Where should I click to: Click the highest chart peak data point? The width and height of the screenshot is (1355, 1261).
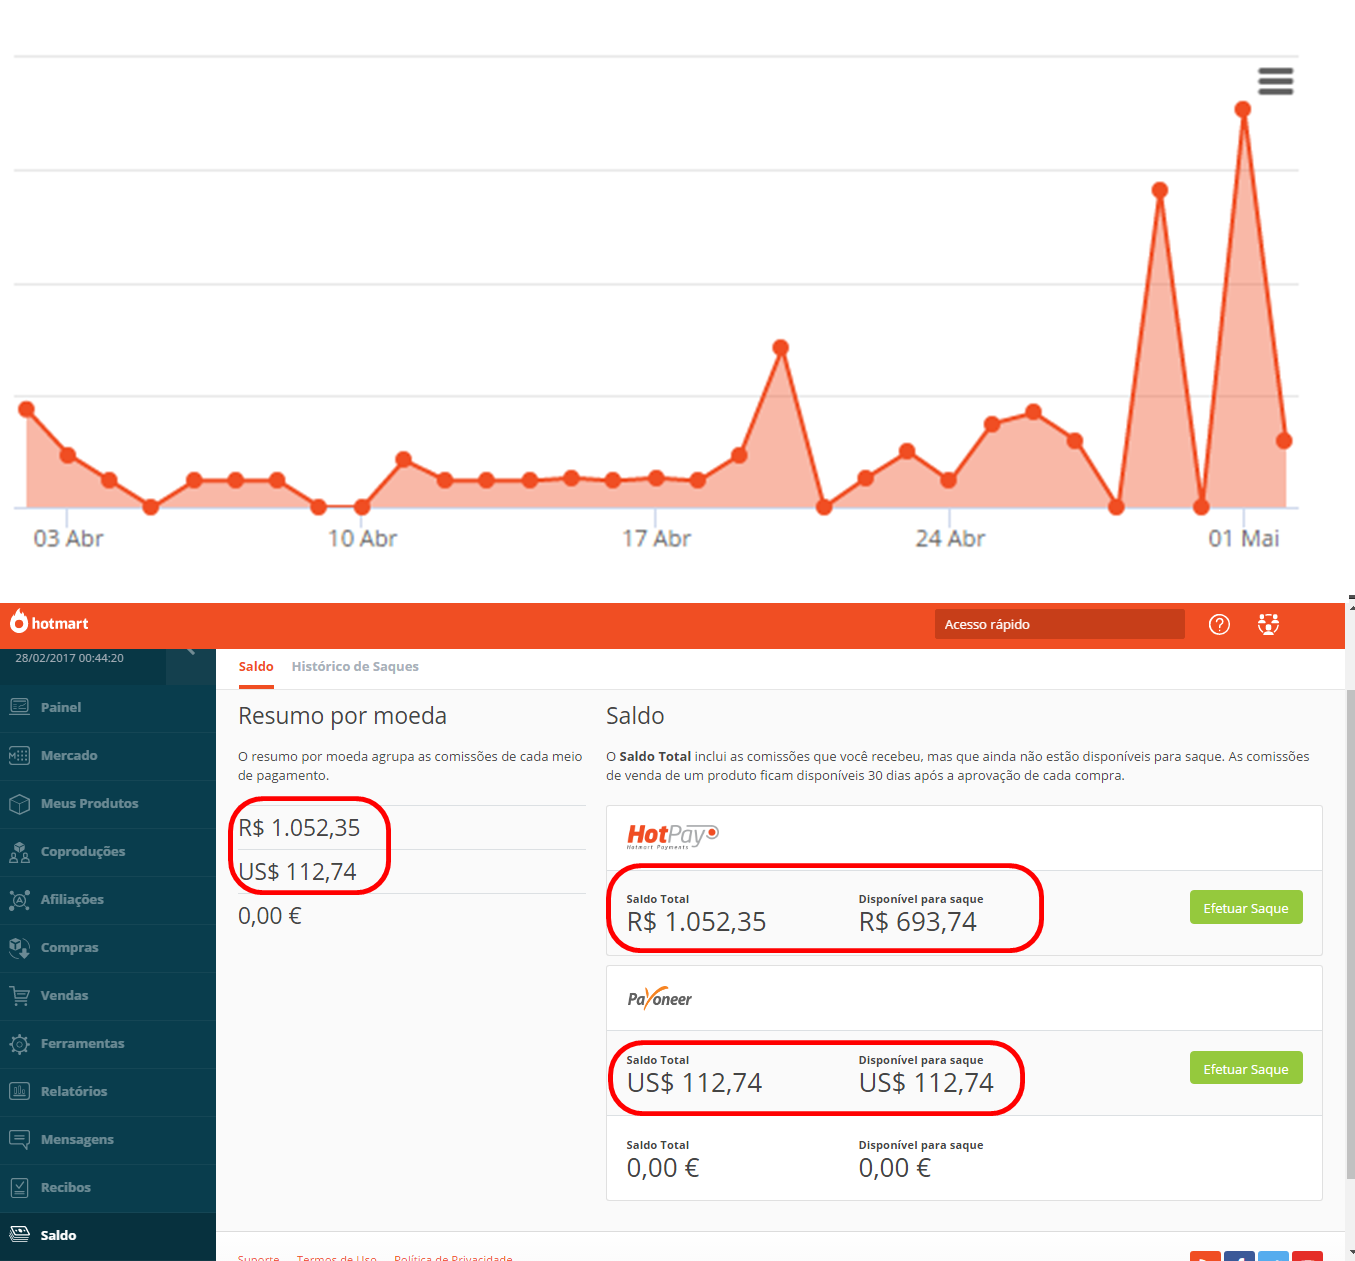pos(1243,109)
